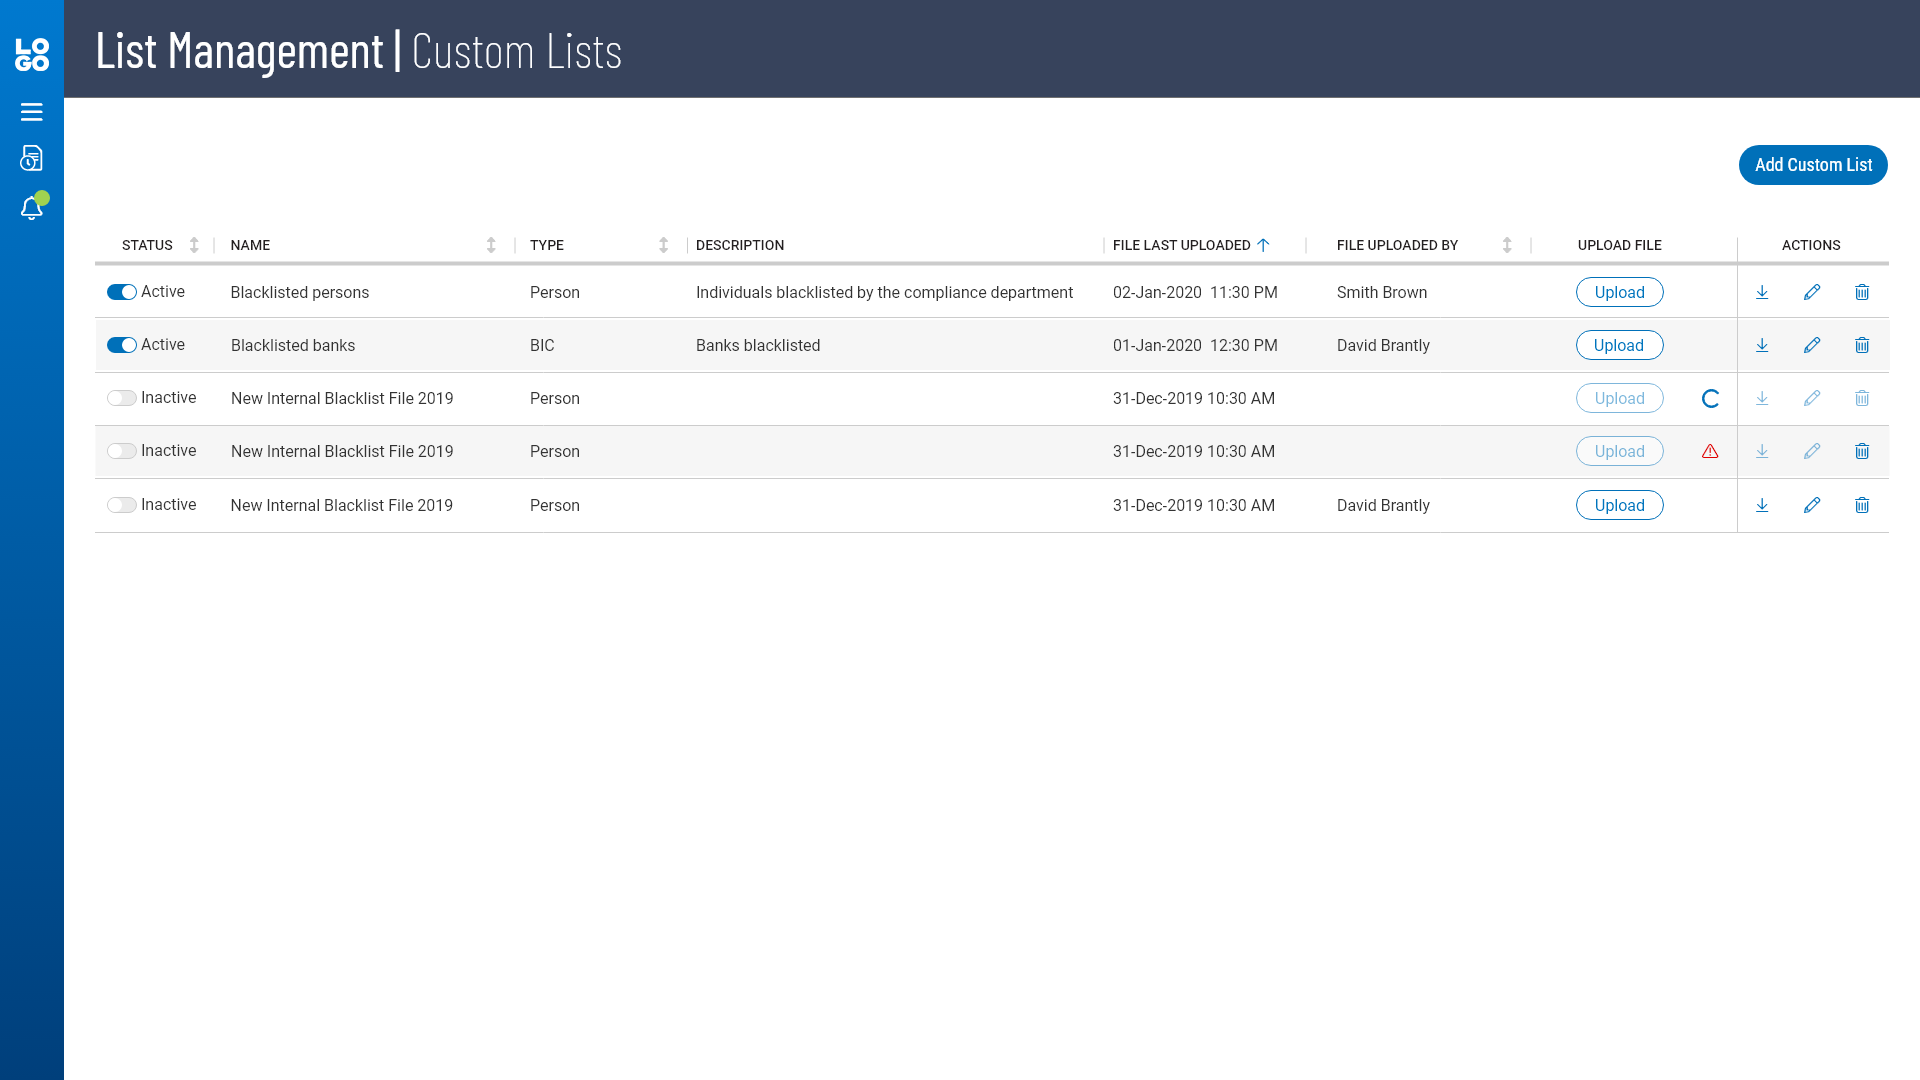Sort by File Uploaded By column
The height and width of the screenshot is (1080, 1920).
pyautogui.click(x=1507, y=245)
